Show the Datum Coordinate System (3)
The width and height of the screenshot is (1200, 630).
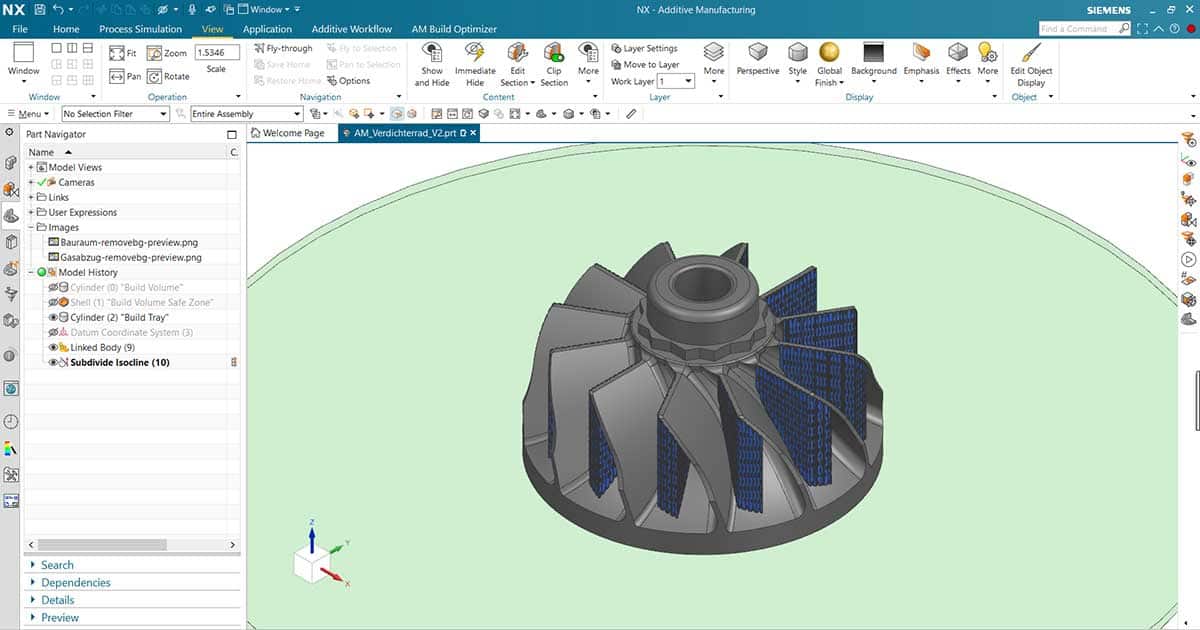(x=54, y=332)
